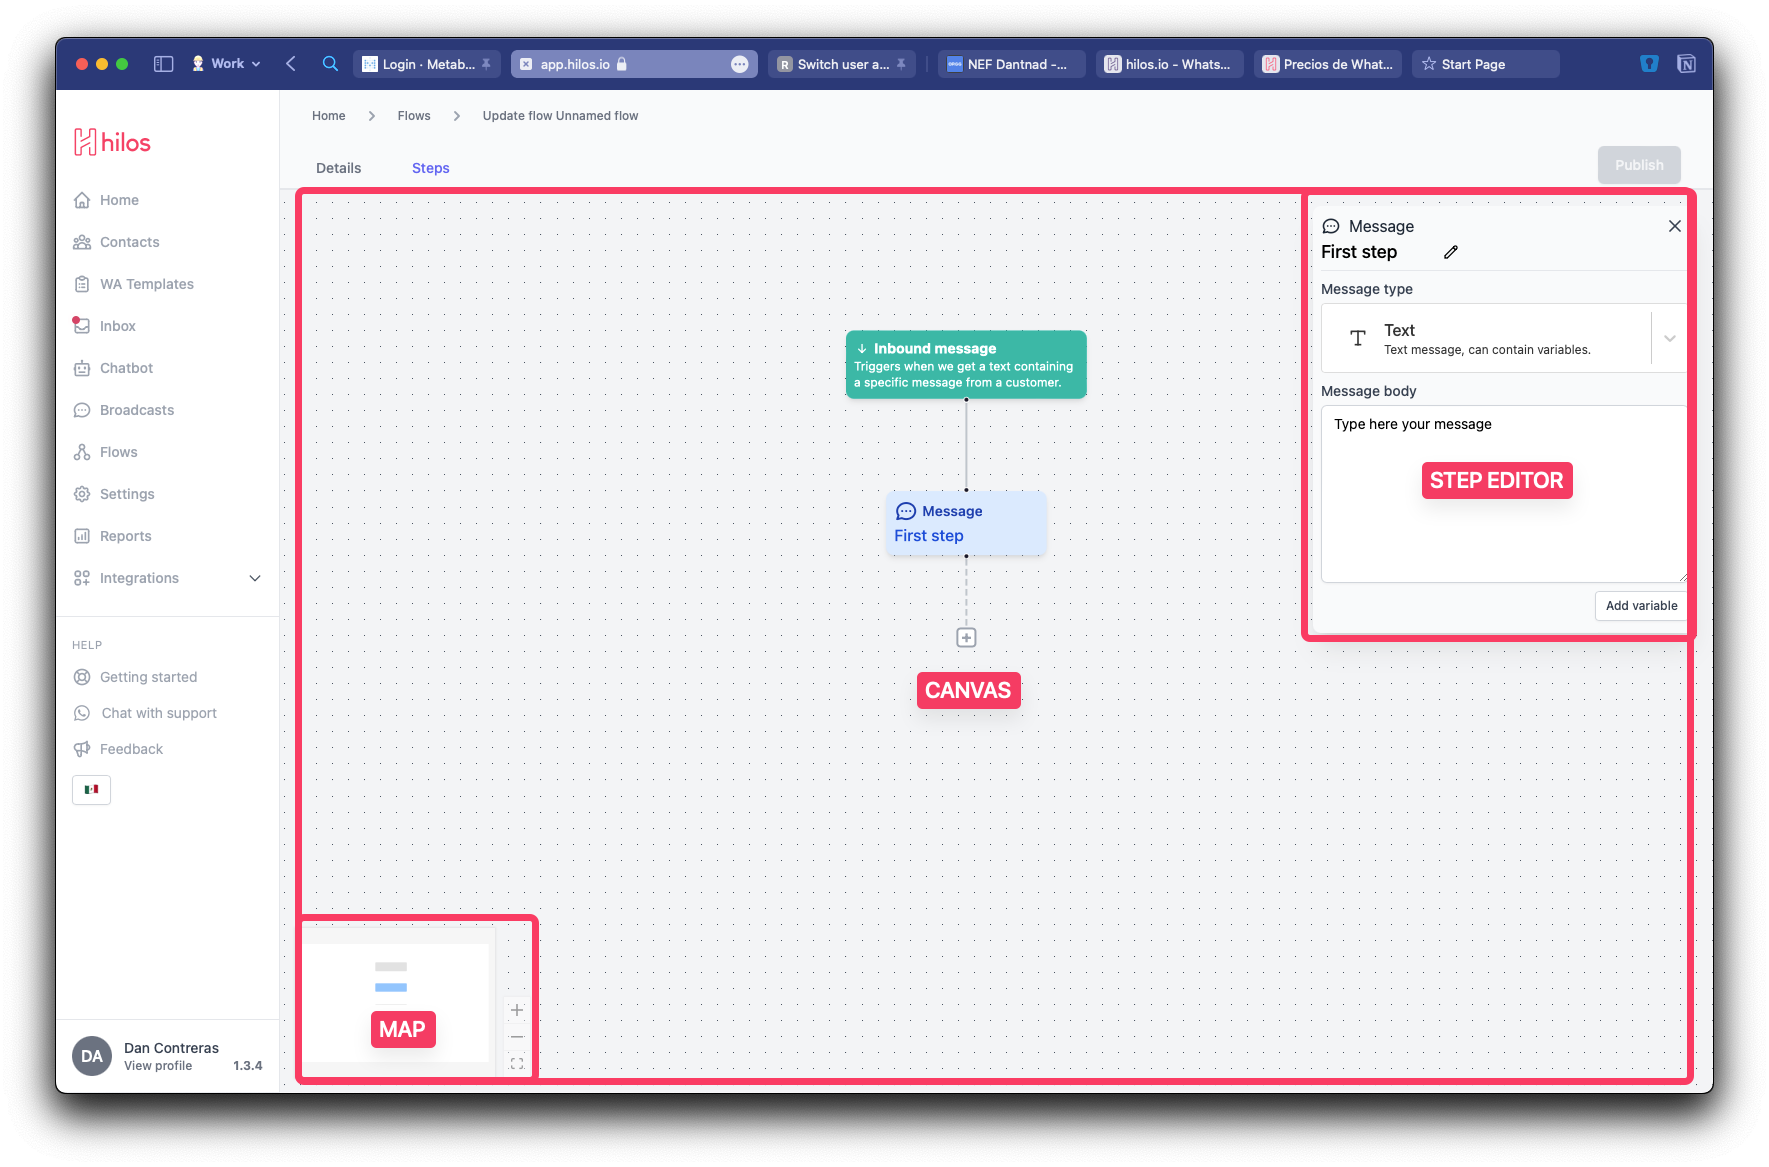Image resolution: width=1769 pixels, height=1167 pixels.
Task: Zoom out with the map minus control
Action: (x=517, y=1037)
